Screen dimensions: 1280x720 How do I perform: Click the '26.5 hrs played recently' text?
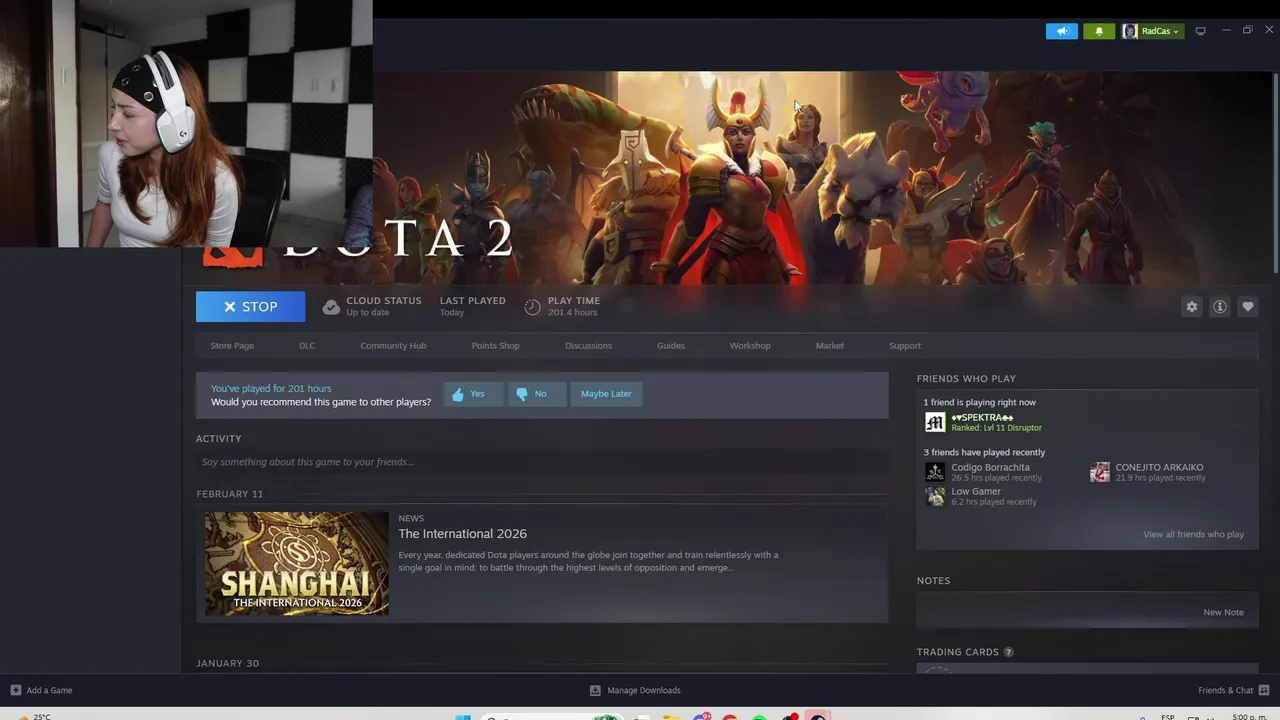point(996,478)
